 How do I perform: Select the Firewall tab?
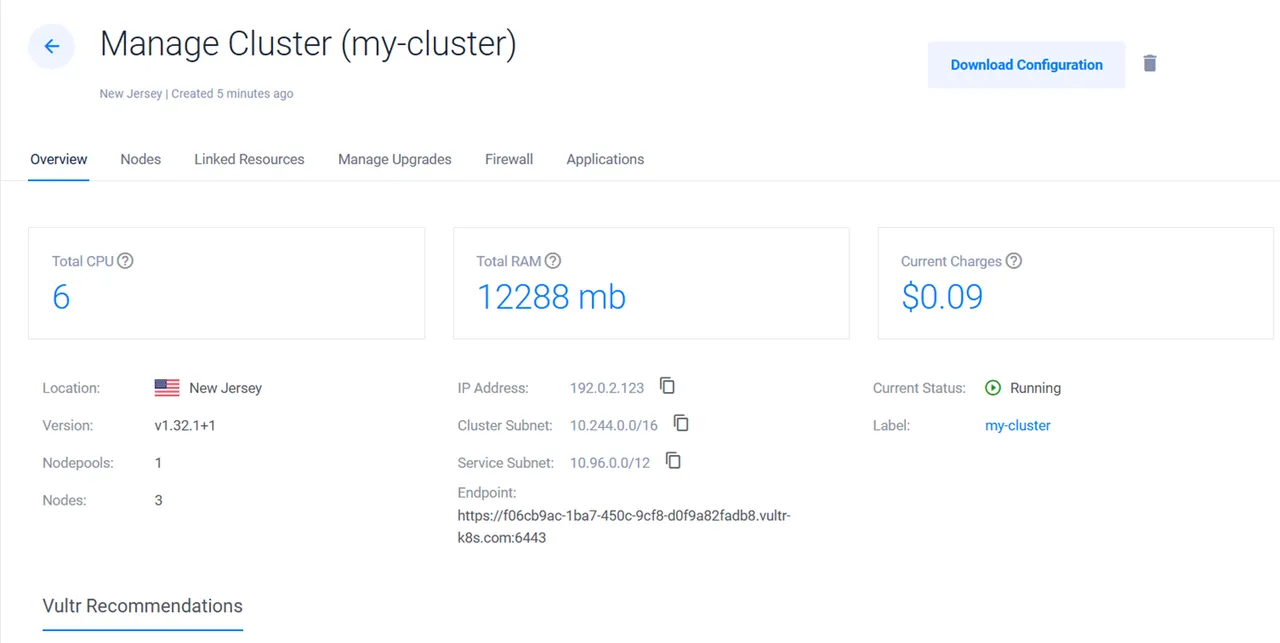509,159
